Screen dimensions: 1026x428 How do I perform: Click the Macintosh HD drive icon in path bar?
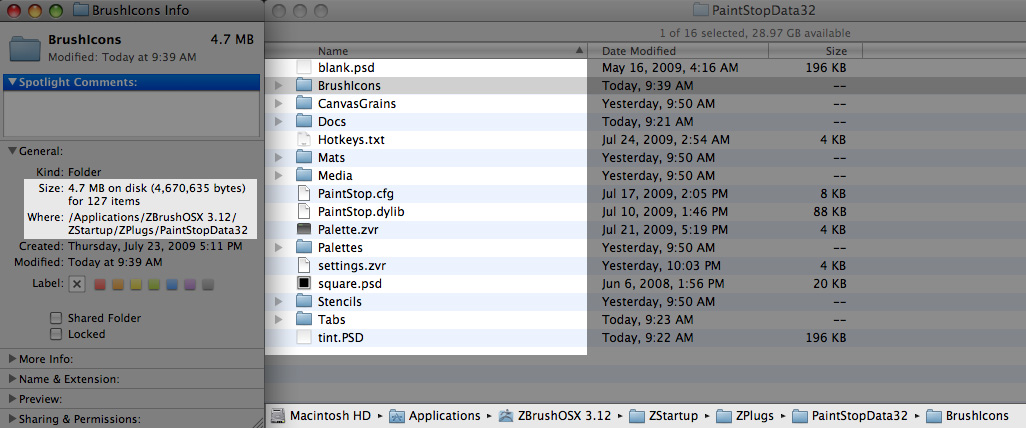tap(279, 416)
